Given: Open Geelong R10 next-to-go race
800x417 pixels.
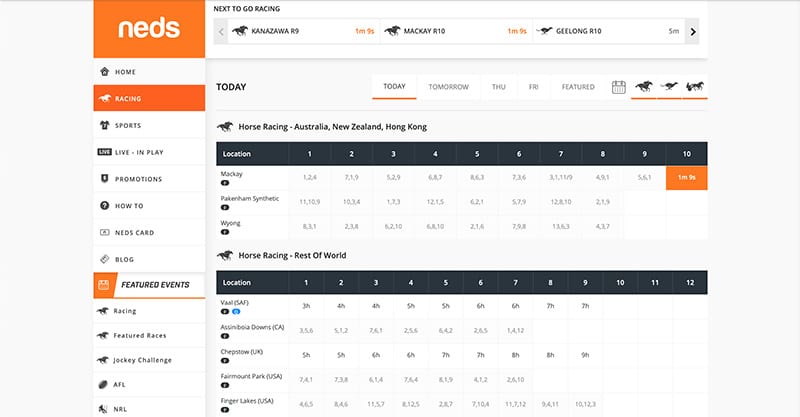Looking at the screenshot, I should click(x=608, y=32).
